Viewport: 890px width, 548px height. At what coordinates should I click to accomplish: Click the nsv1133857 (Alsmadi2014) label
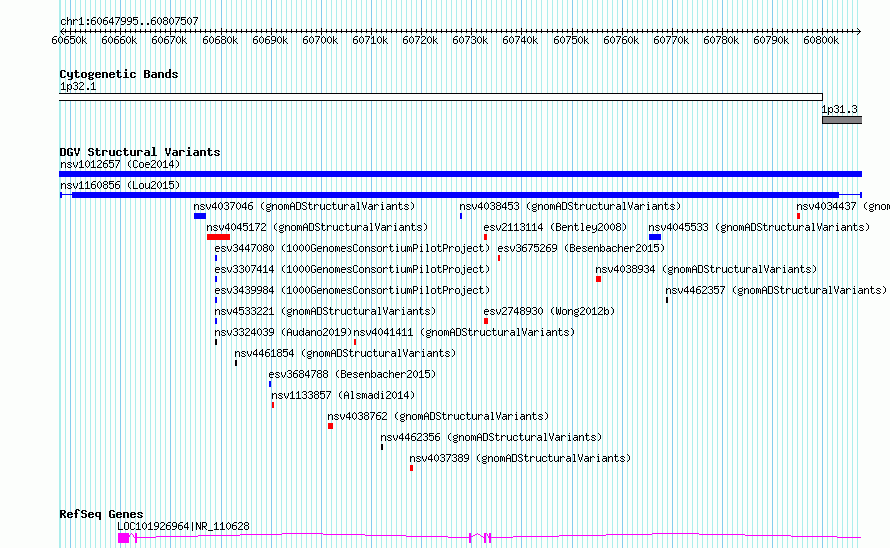343,396
